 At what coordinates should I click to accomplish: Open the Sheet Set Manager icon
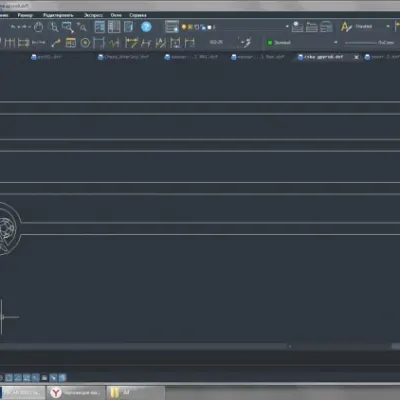tap(128, 27)
